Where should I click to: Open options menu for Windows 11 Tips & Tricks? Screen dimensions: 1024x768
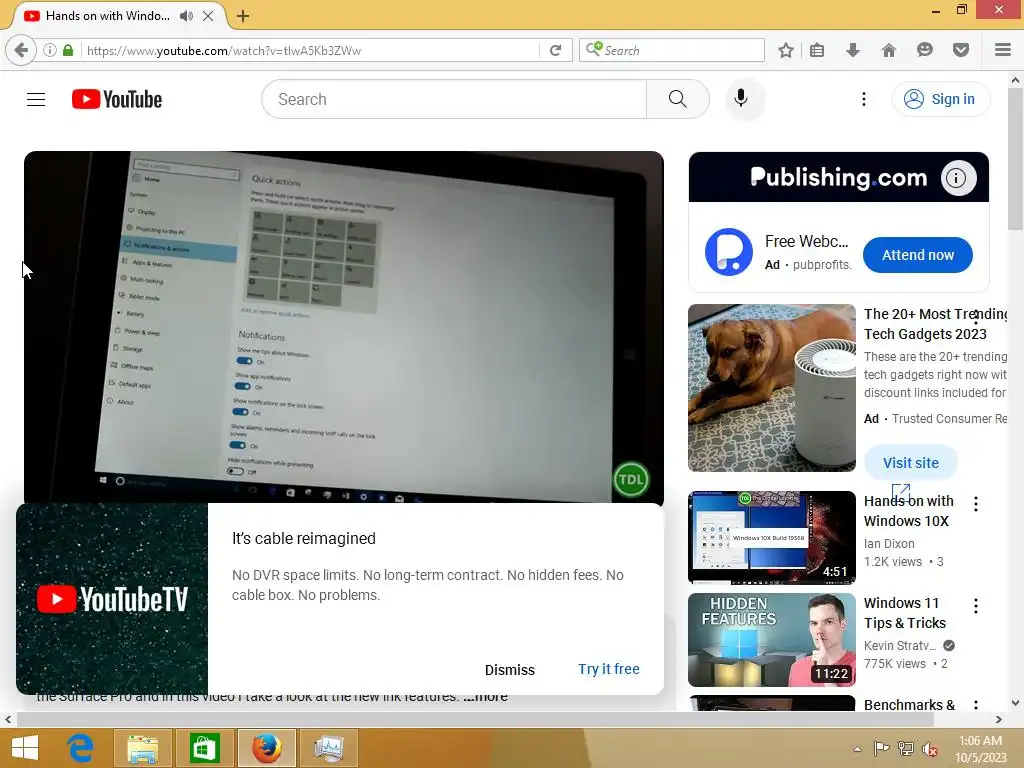[976, 605]
